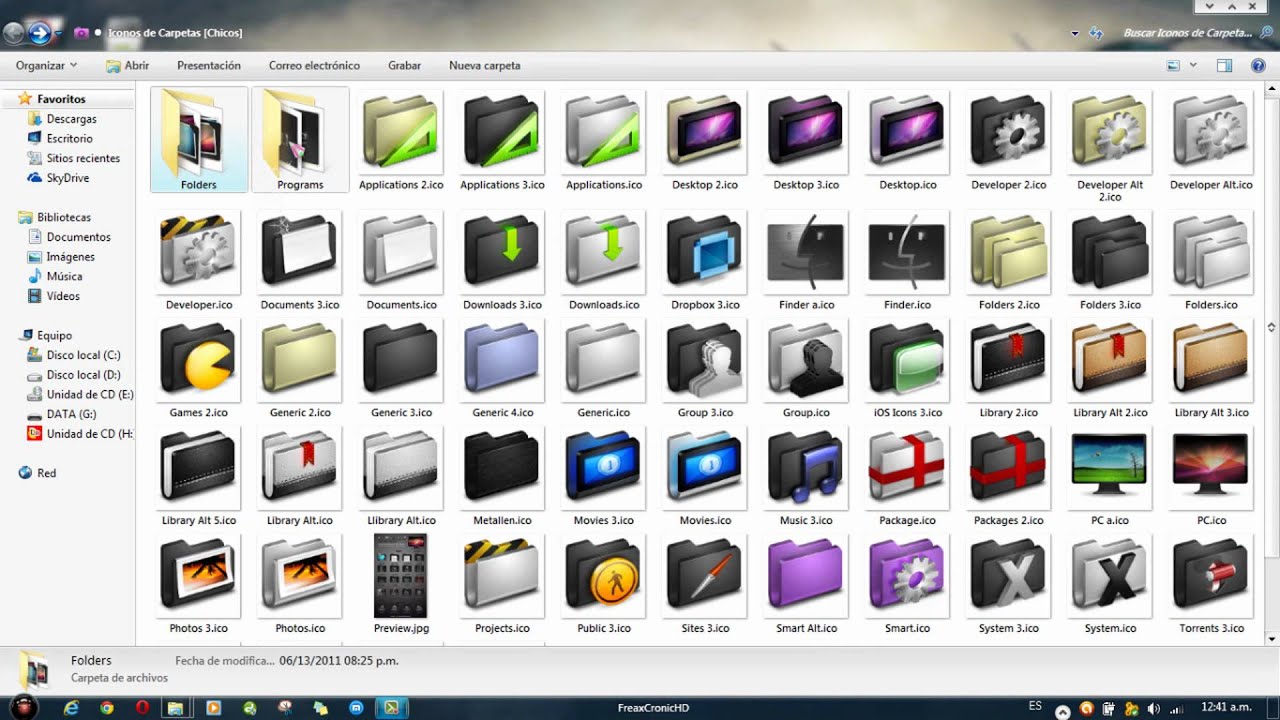Screen dimensions: 1280x720
Task: Open the Programs folder
Action: tap(300, 139)
